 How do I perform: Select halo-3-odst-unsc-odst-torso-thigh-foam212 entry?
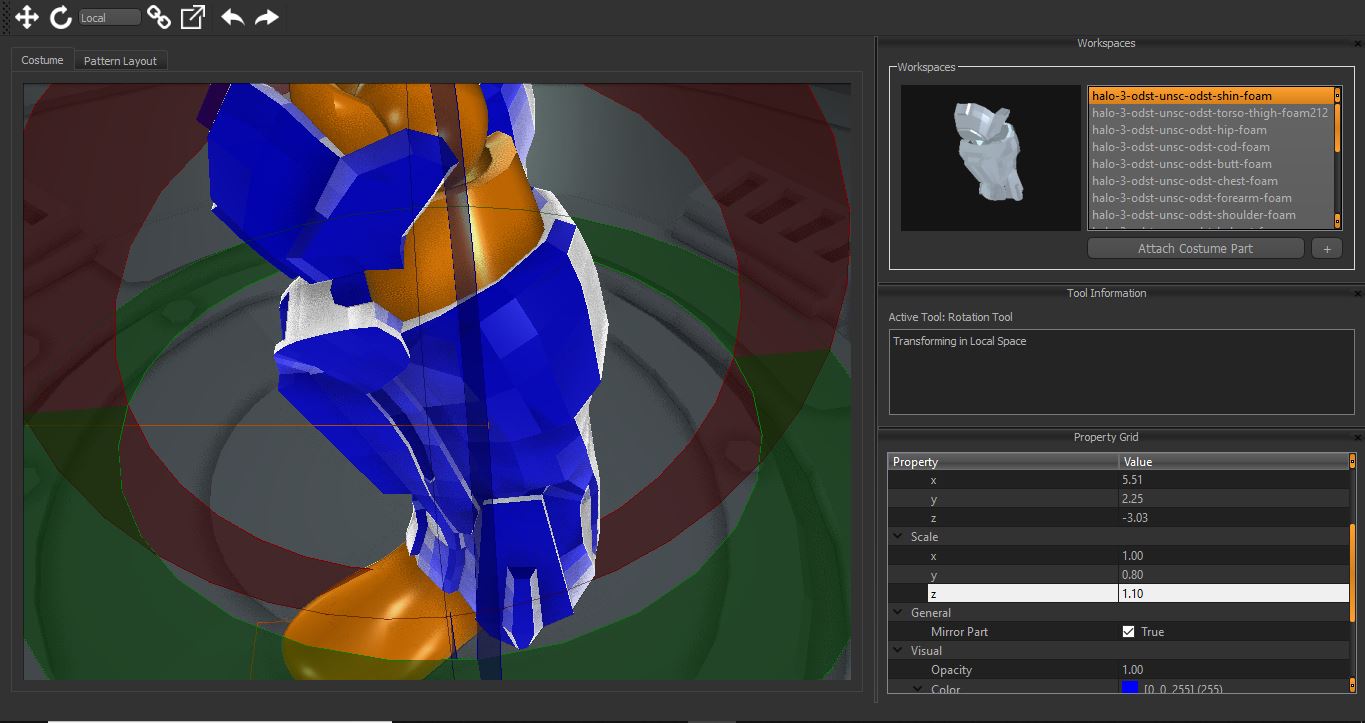(x=1210, y=113)
